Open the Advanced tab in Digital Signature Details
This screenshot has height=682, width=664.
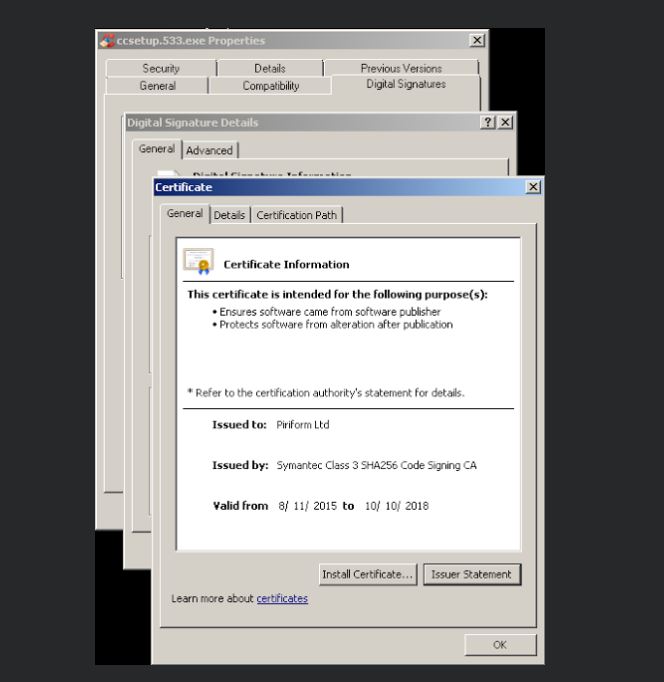[209, 150]
